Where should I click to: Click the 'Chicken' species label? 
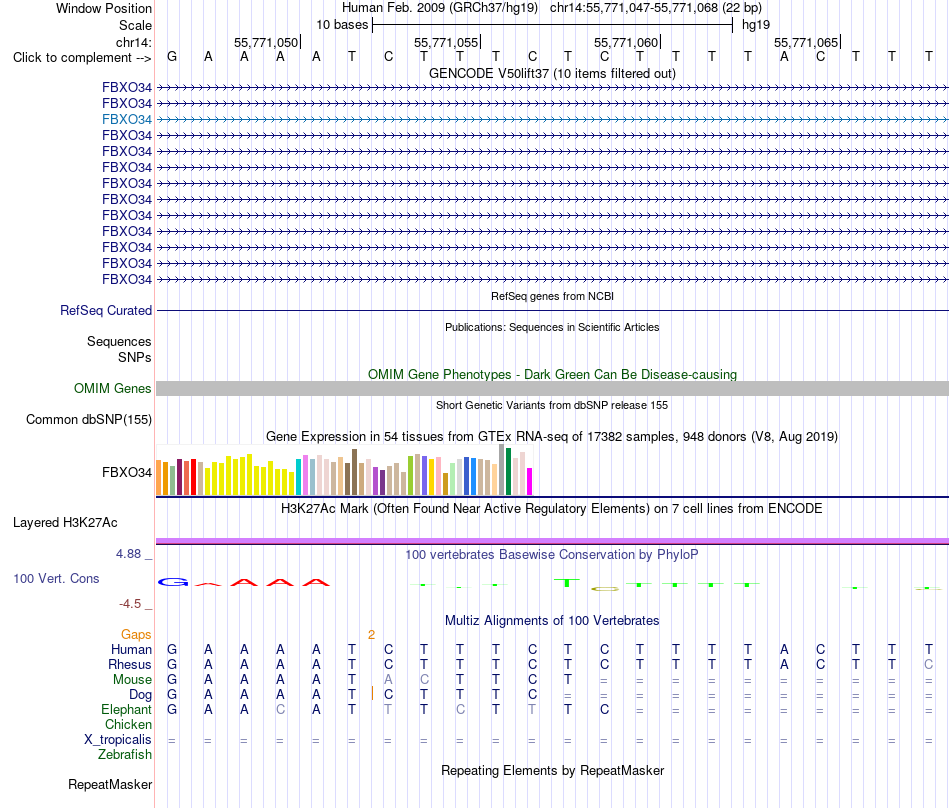pyautogui.click(x=128, y=724)
